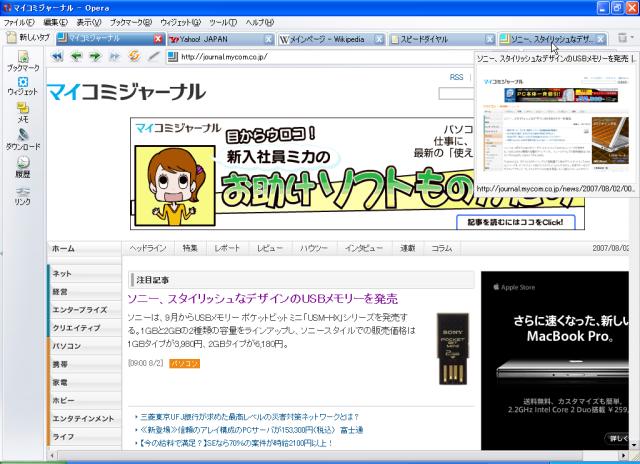The width and height of the screenshot is (640, 464).
Task: Select the 携帯 sidebar category
Action: [x=84, y=364]
